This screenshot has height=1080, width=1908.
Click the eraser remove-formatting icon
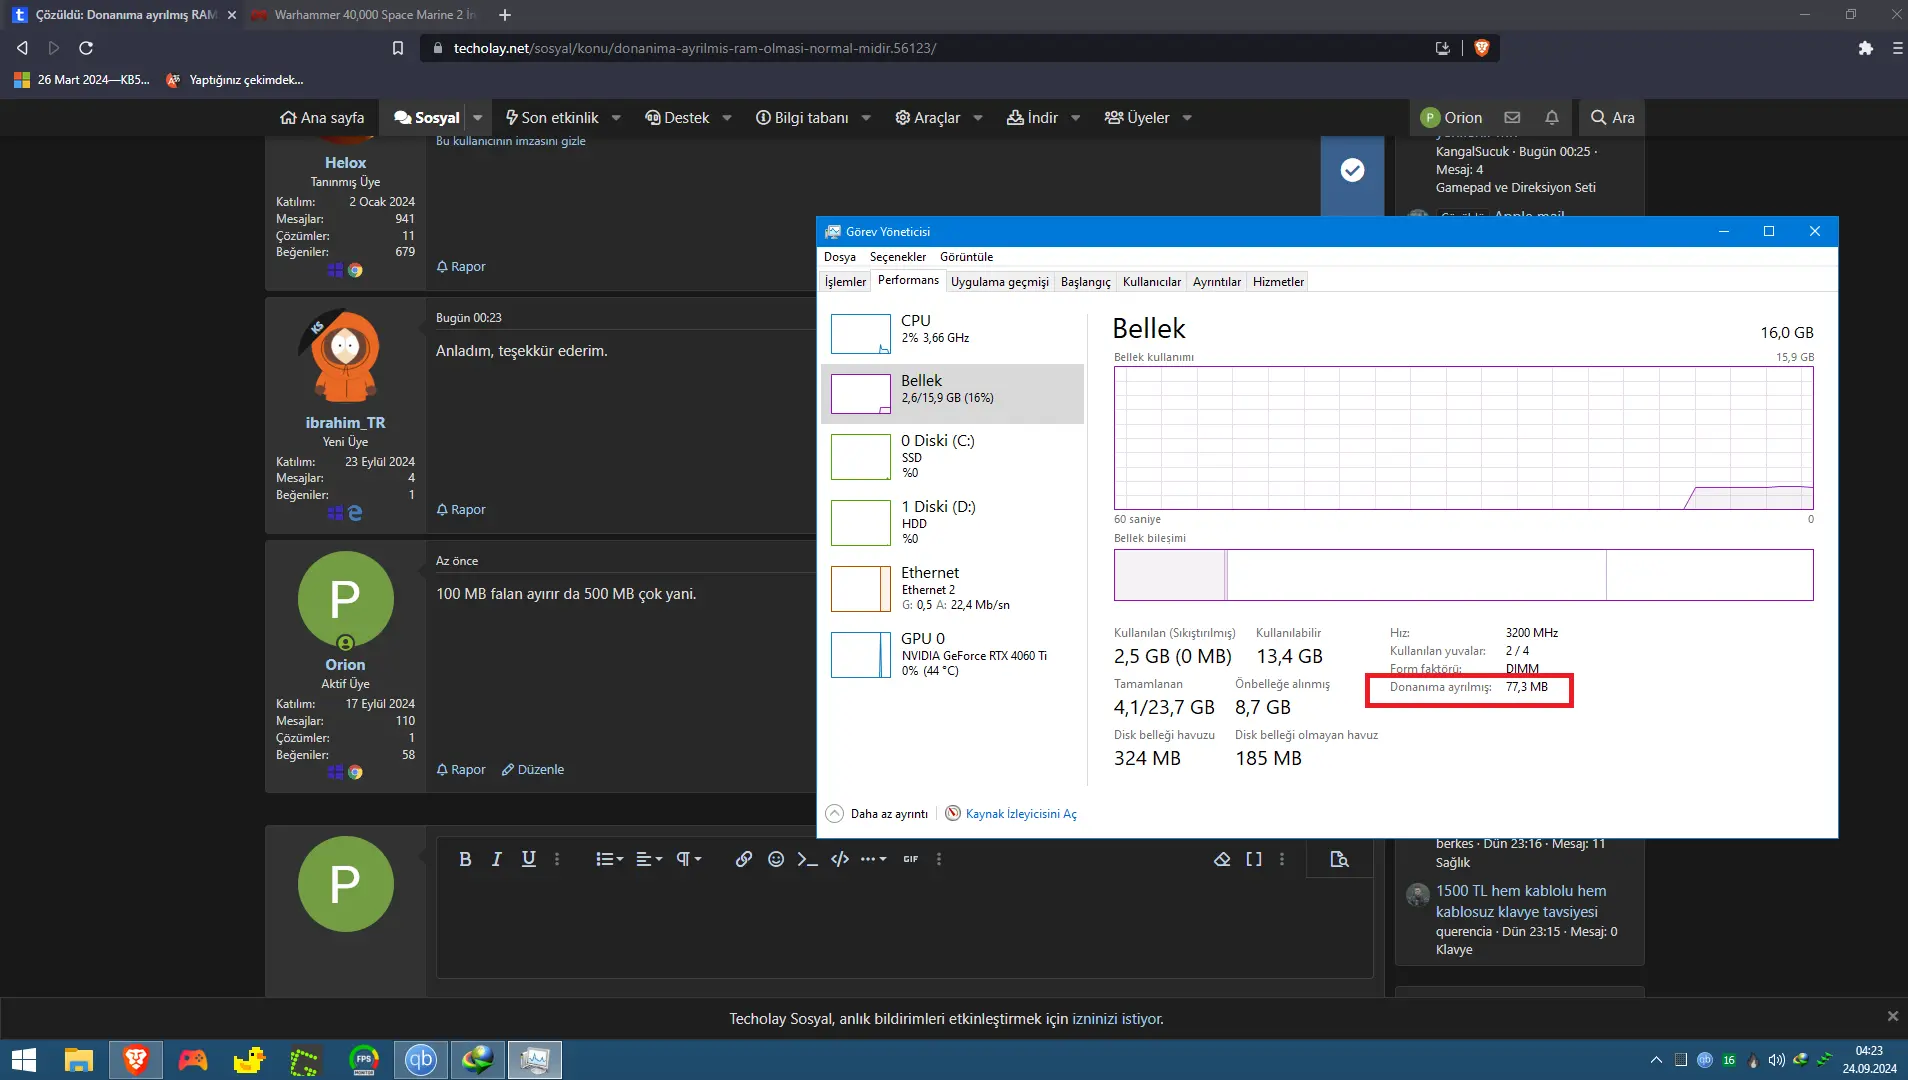pos(1222,859)
